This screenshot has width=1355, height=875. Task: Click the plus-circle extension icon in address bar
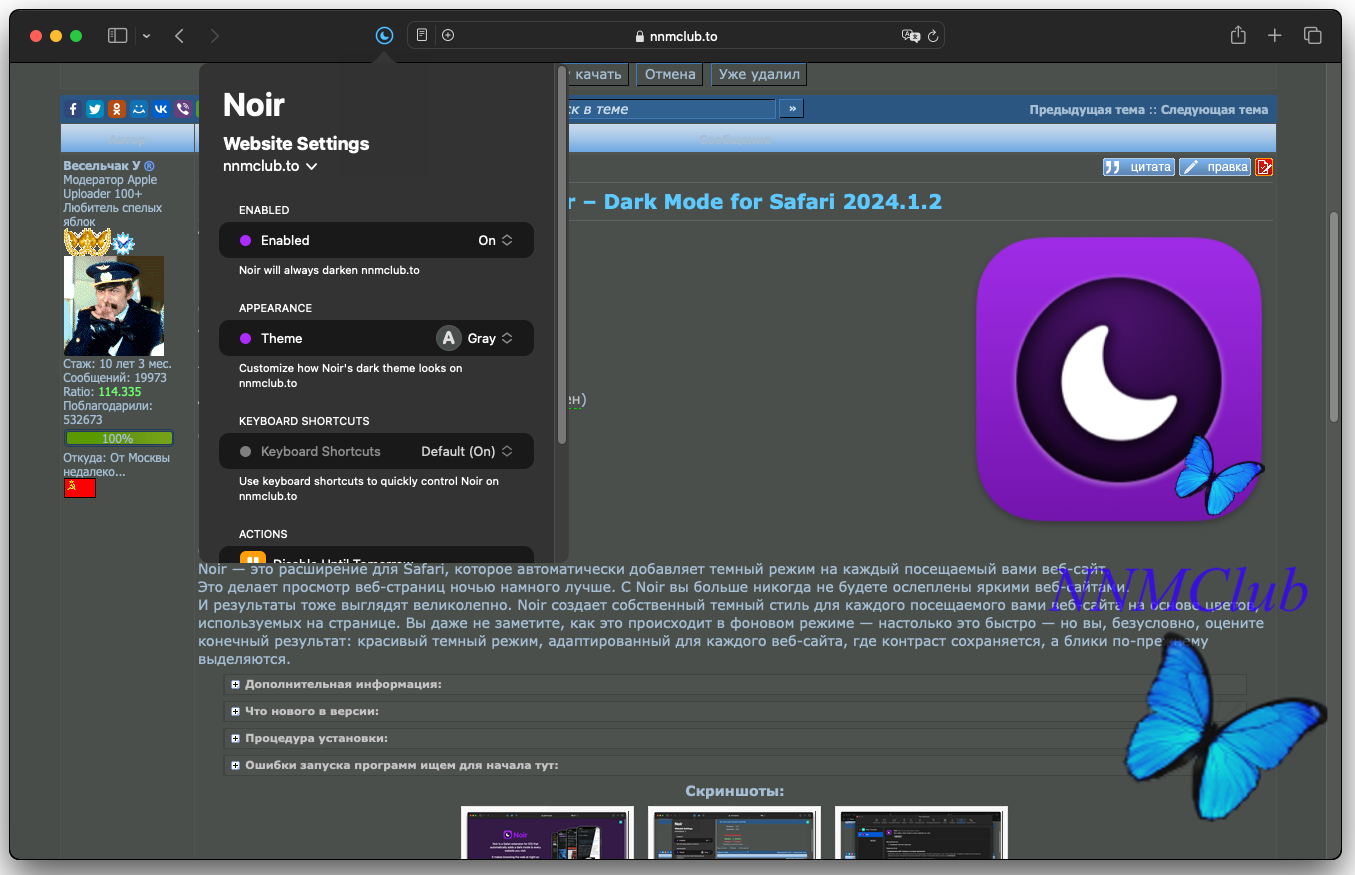pyautogui.click(x=448, y=36)
